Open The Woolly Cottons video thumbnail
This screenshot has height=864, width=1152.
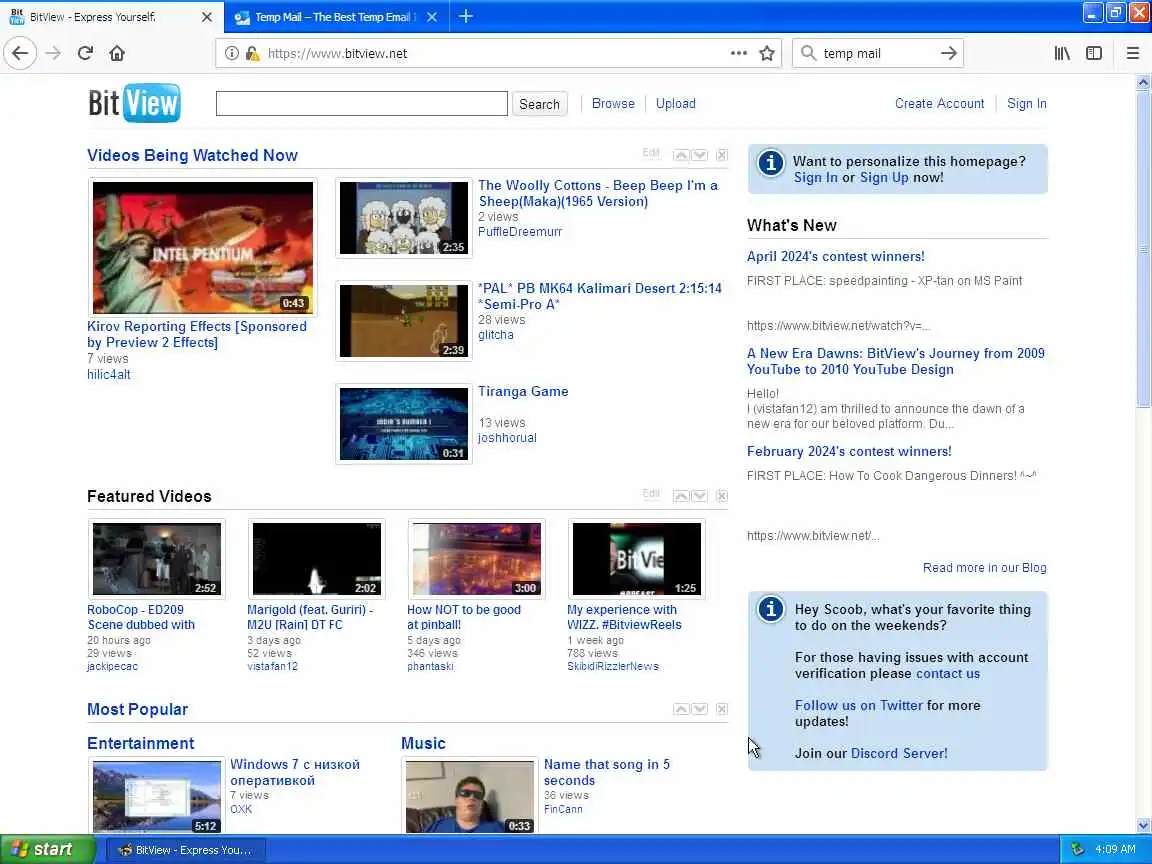403,218
